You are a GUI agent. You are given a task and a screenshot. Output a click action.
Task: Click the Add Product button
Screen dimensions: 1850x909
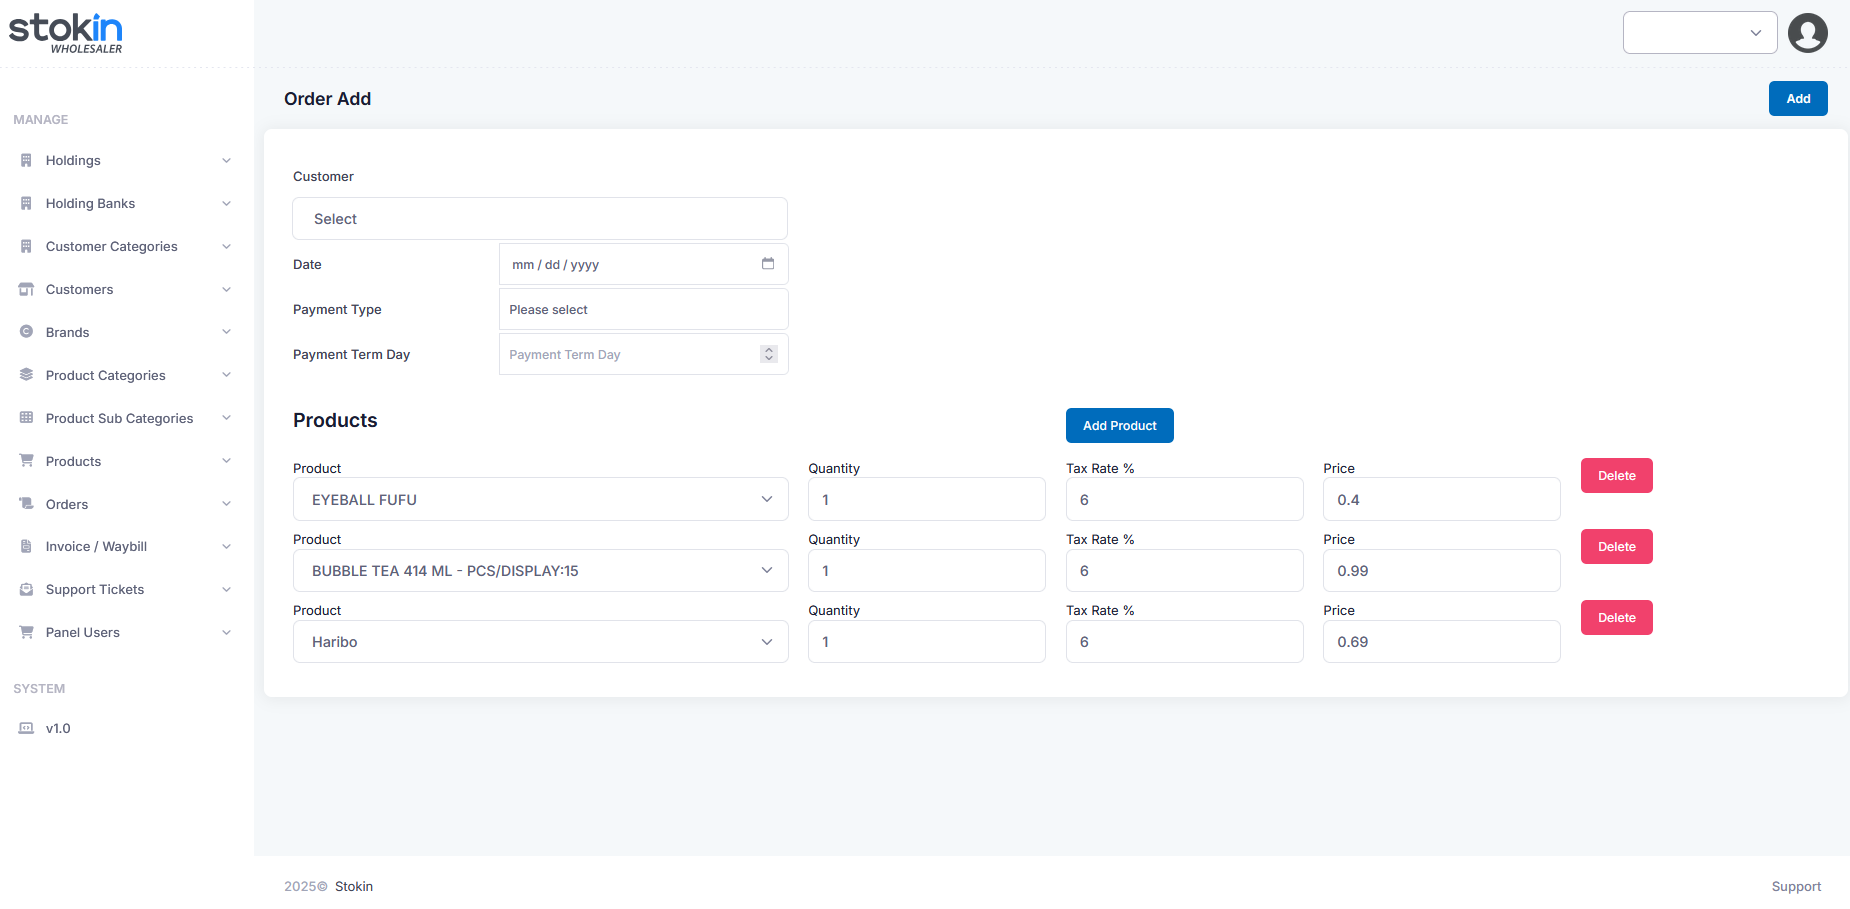(1119, 425)
